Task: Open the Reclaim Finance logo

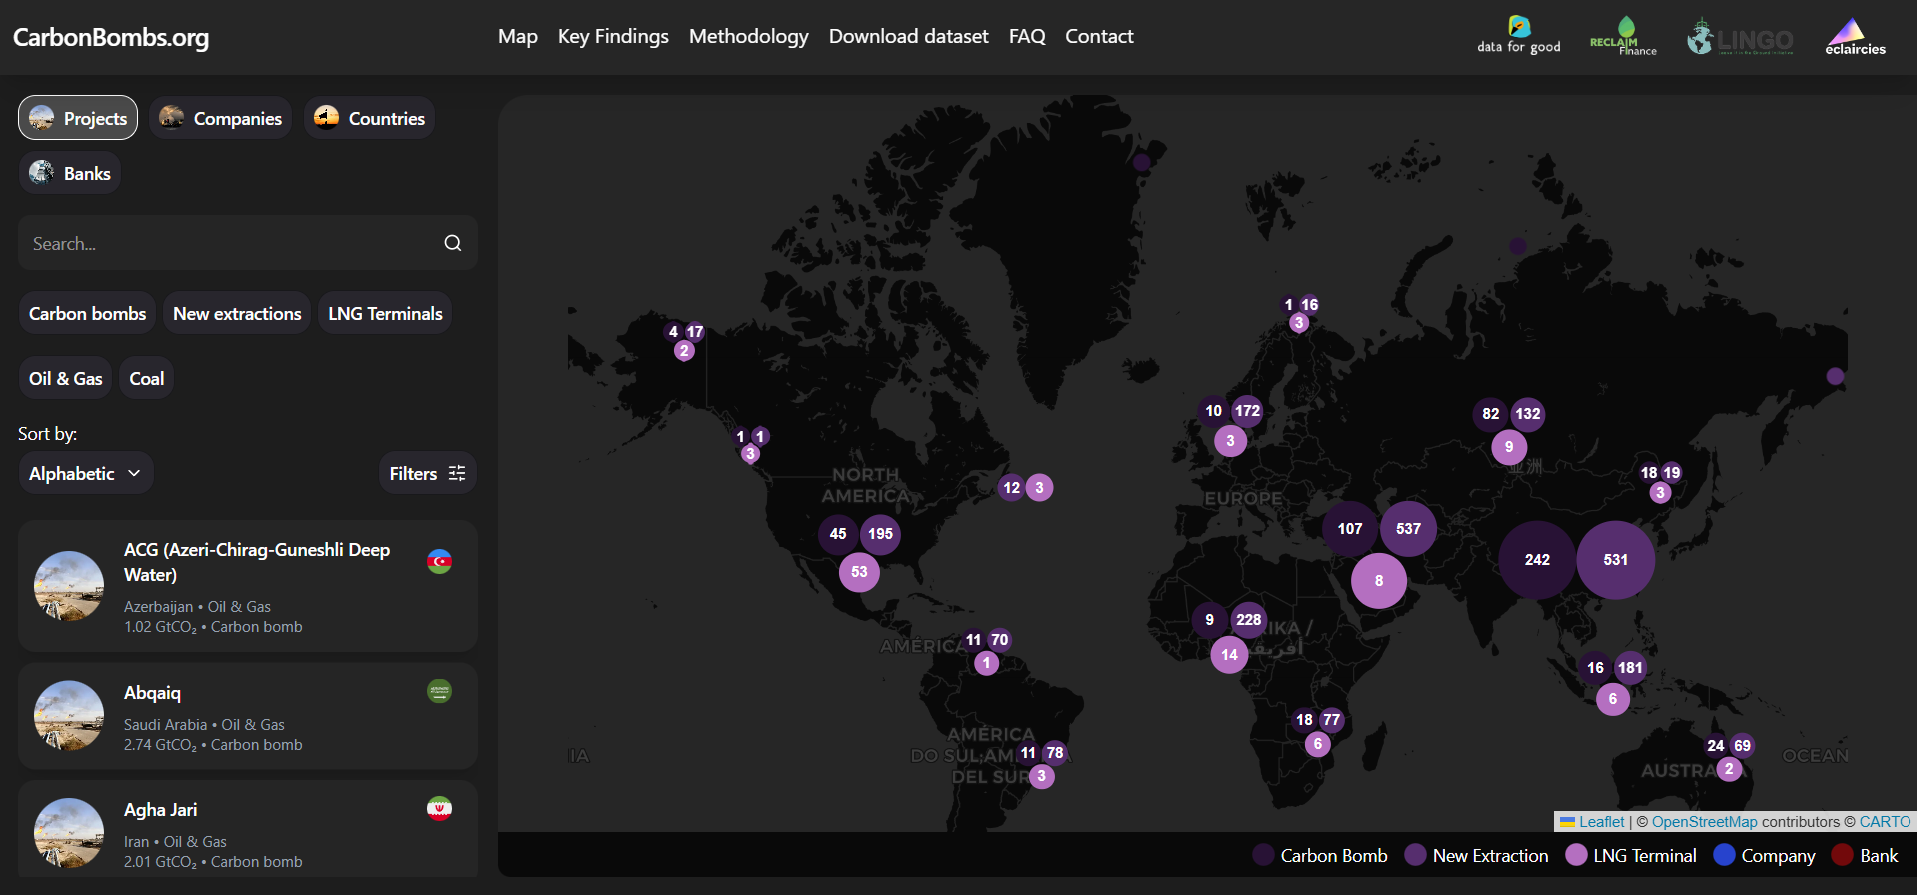Action: (x=1622, y=36)
